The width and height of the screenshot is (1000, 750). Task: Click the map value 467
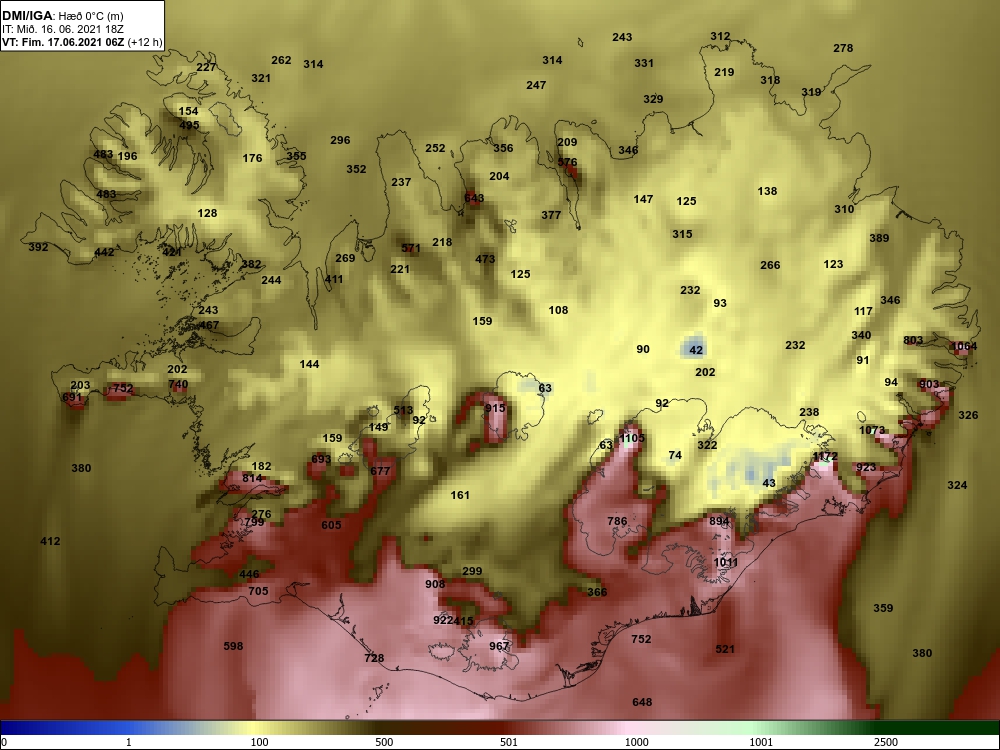pyautogui.click(x=209, y=325)
